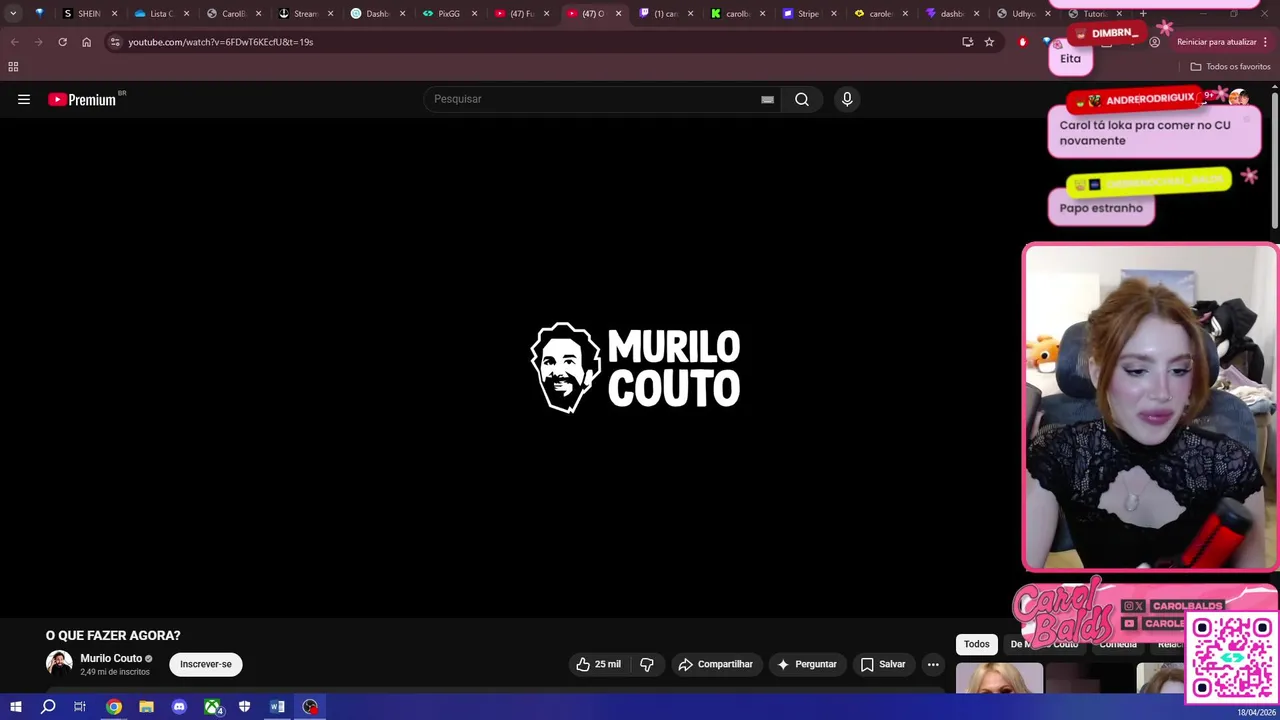Click the video player area
This screenshot has width=1280, height=720.
pos(510,368)
